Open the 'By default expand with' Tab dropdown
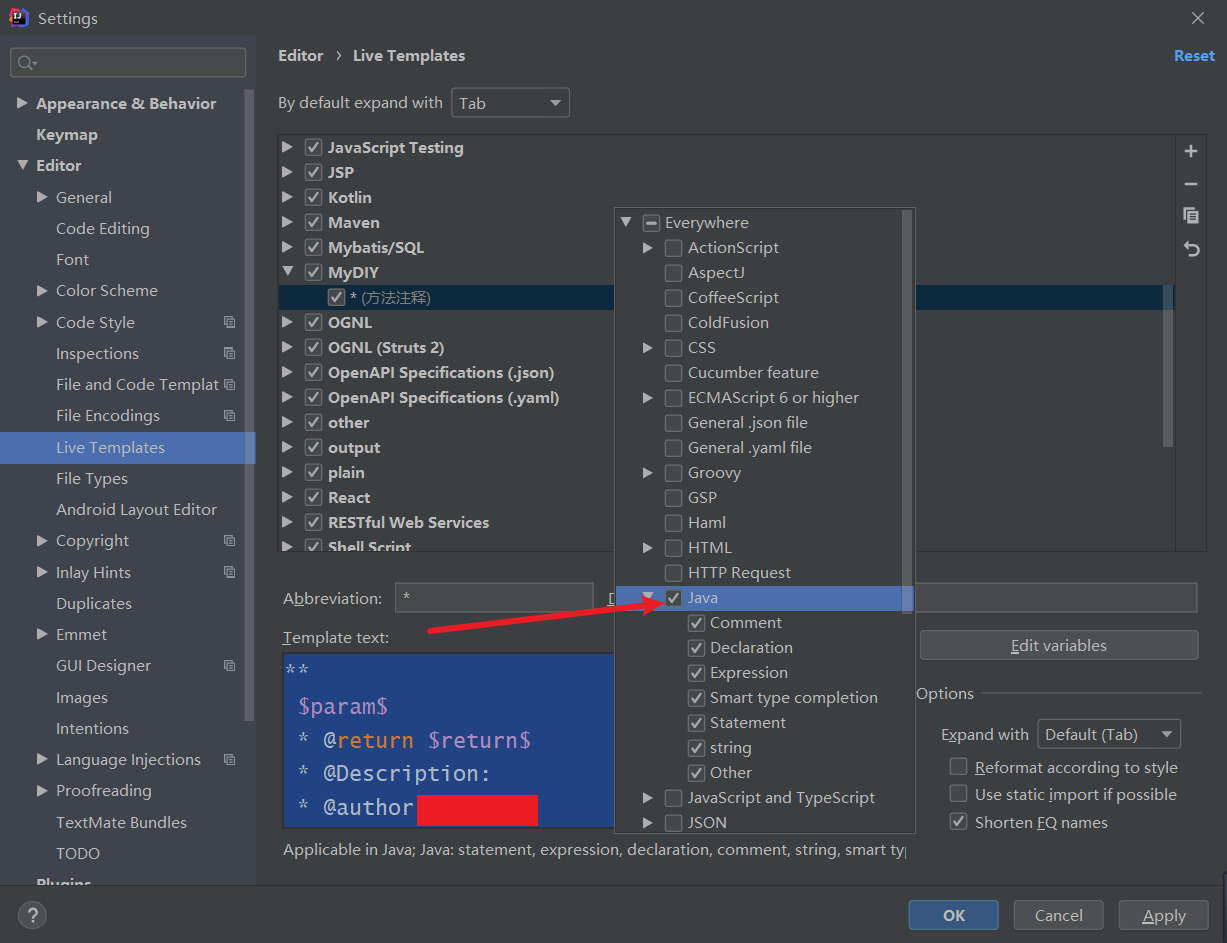Image resolution: width=1227 pixels, height=943 pixels. point(510,103)
